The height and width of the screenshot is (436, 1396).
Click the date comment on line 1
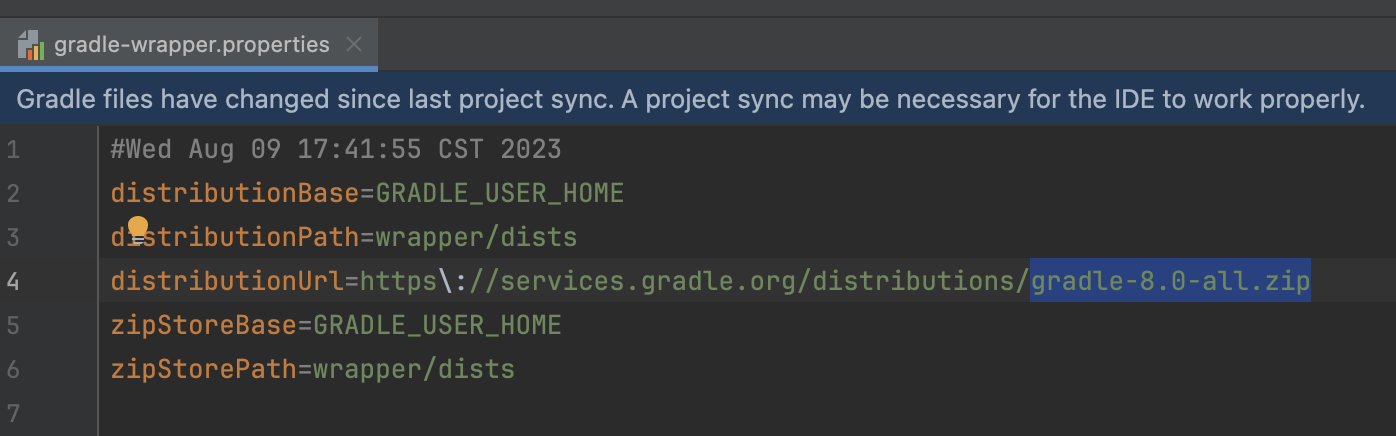tap(336, 150)
